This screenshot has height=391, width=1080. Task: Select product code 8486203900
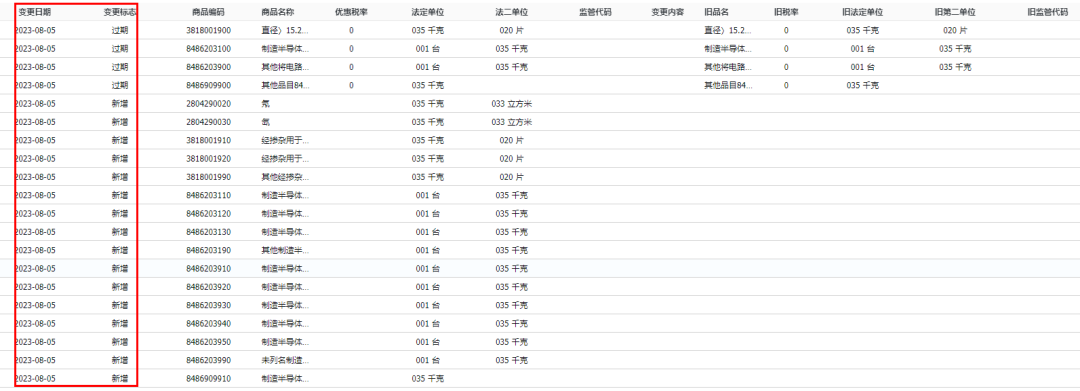click(x=209, y=67)
